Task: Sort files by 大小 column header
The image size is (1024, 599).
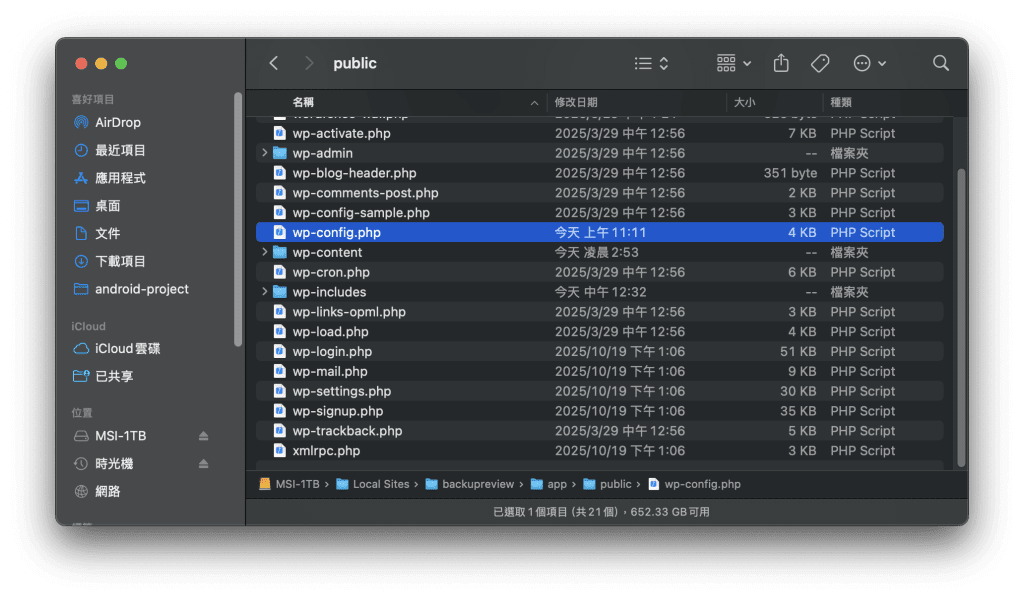Action: pyautogui.click(x=745, y=102)
